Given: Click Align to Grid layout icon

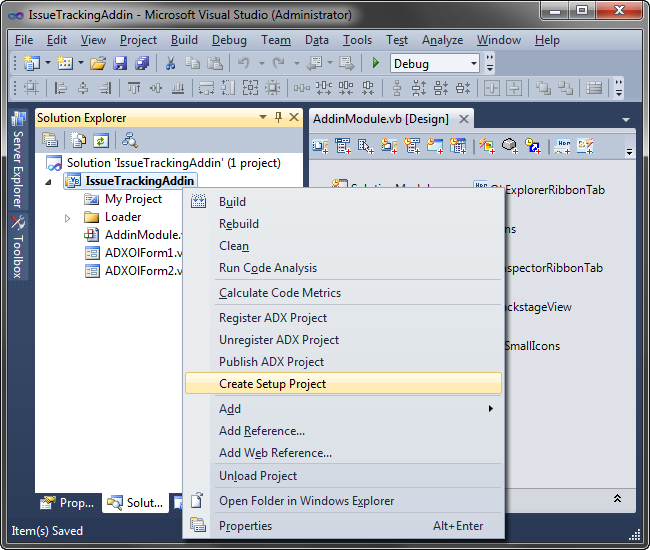Looking at the screenshot, I should pos(31,88).
